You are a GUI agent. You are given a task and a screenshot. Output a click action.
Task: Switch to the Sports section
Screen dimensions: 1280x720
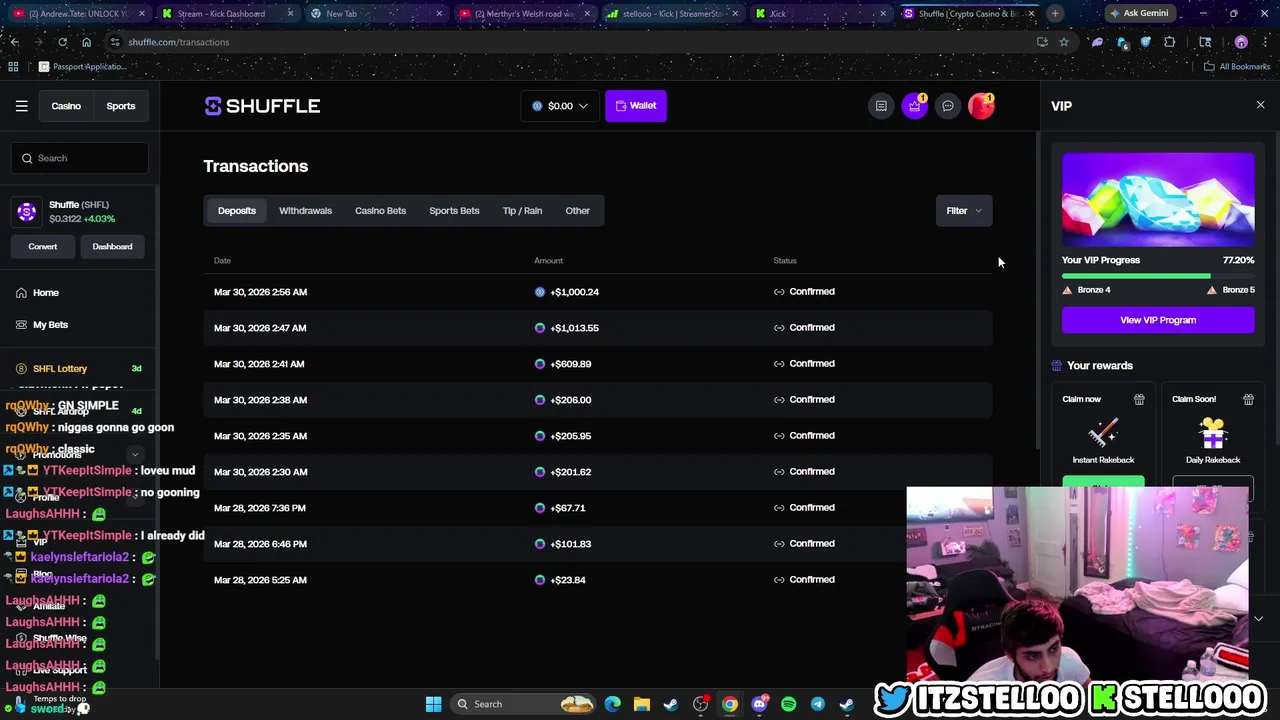121,106
